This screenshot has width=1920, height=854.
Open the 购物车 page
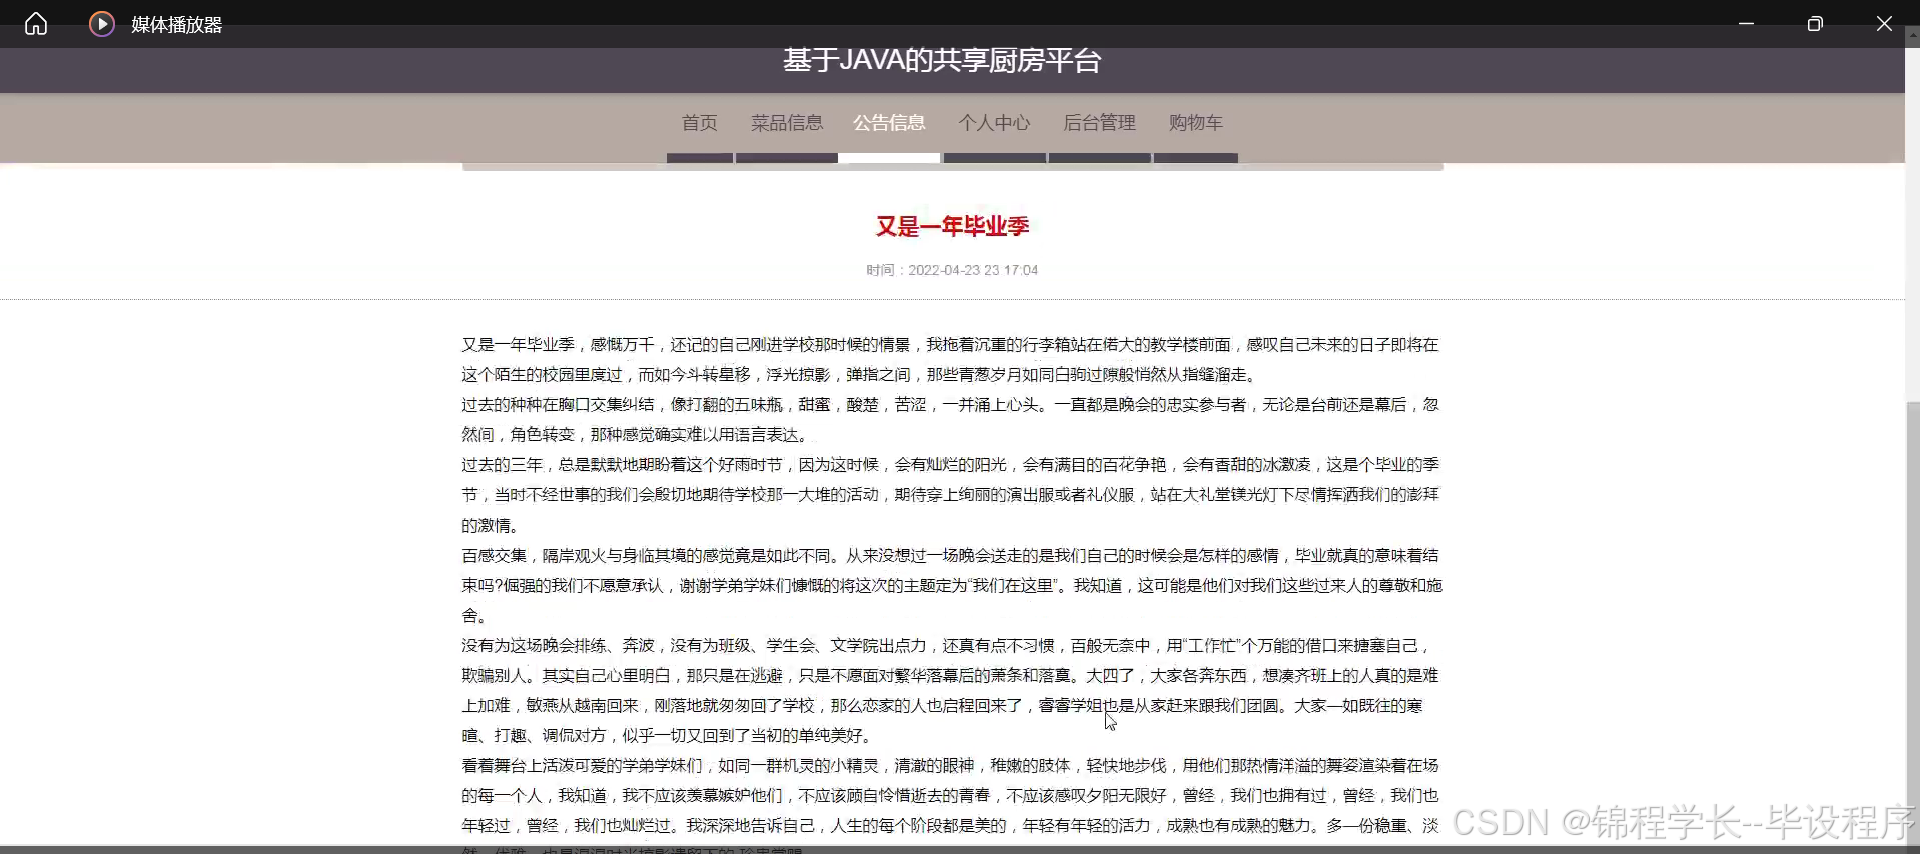(x=1196, y=123)
